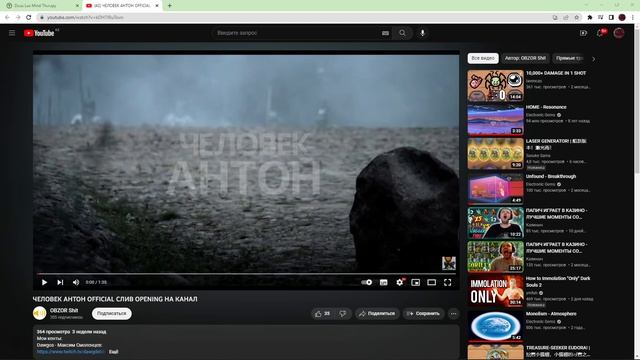Open the browser extensions puzzle icon
This screenshot has width=640, height=360.
pos(590,17)
